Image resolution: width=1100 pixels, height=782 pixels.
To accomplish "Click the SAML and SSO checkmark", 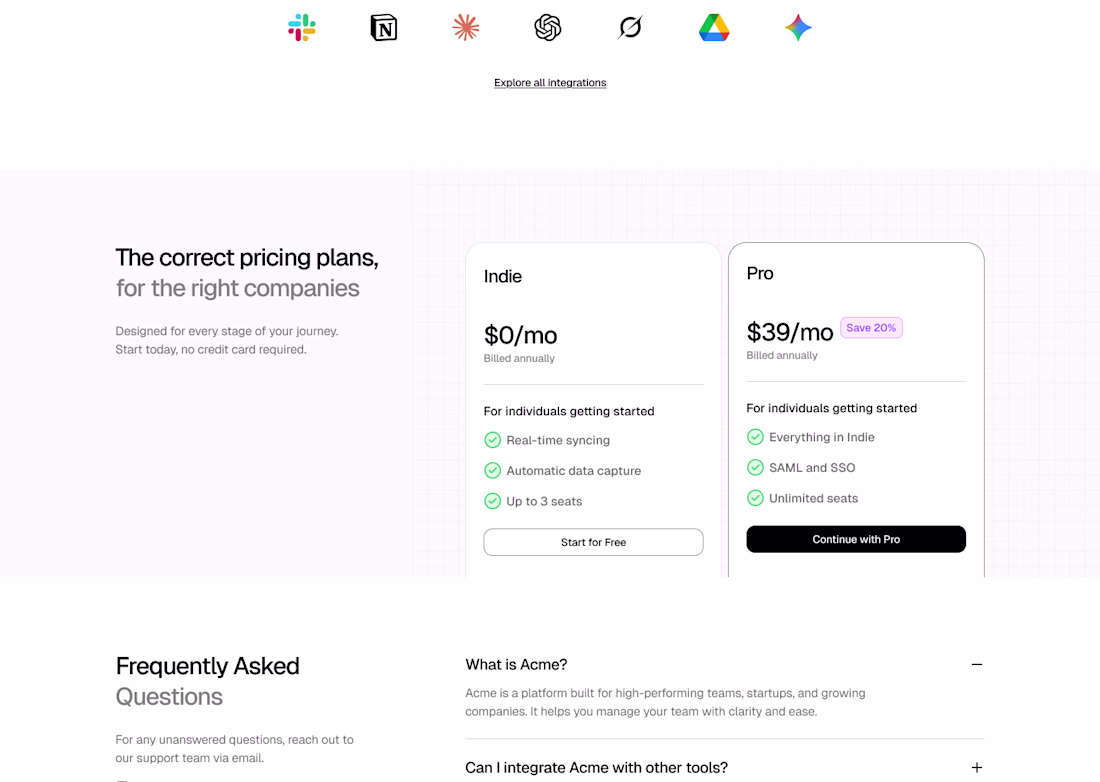I will (756, 468).
